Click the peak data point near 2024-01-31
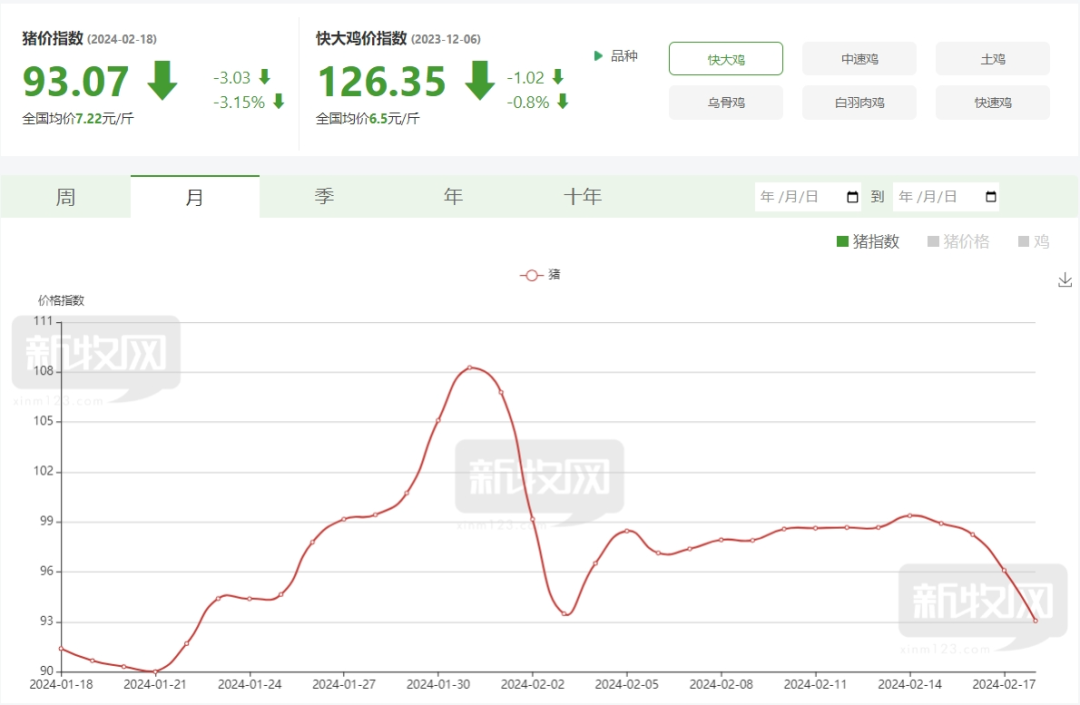 click(x=470, y=368)
